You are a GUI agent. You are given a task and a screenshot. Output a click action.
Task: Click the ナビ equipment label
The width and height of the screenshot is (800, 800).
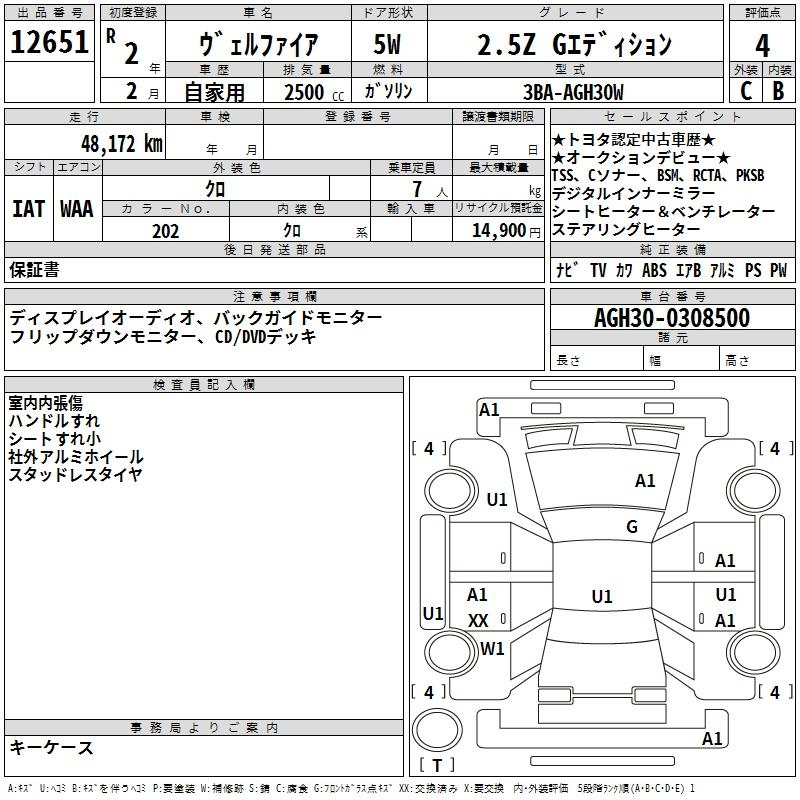[x=567, y=270]
